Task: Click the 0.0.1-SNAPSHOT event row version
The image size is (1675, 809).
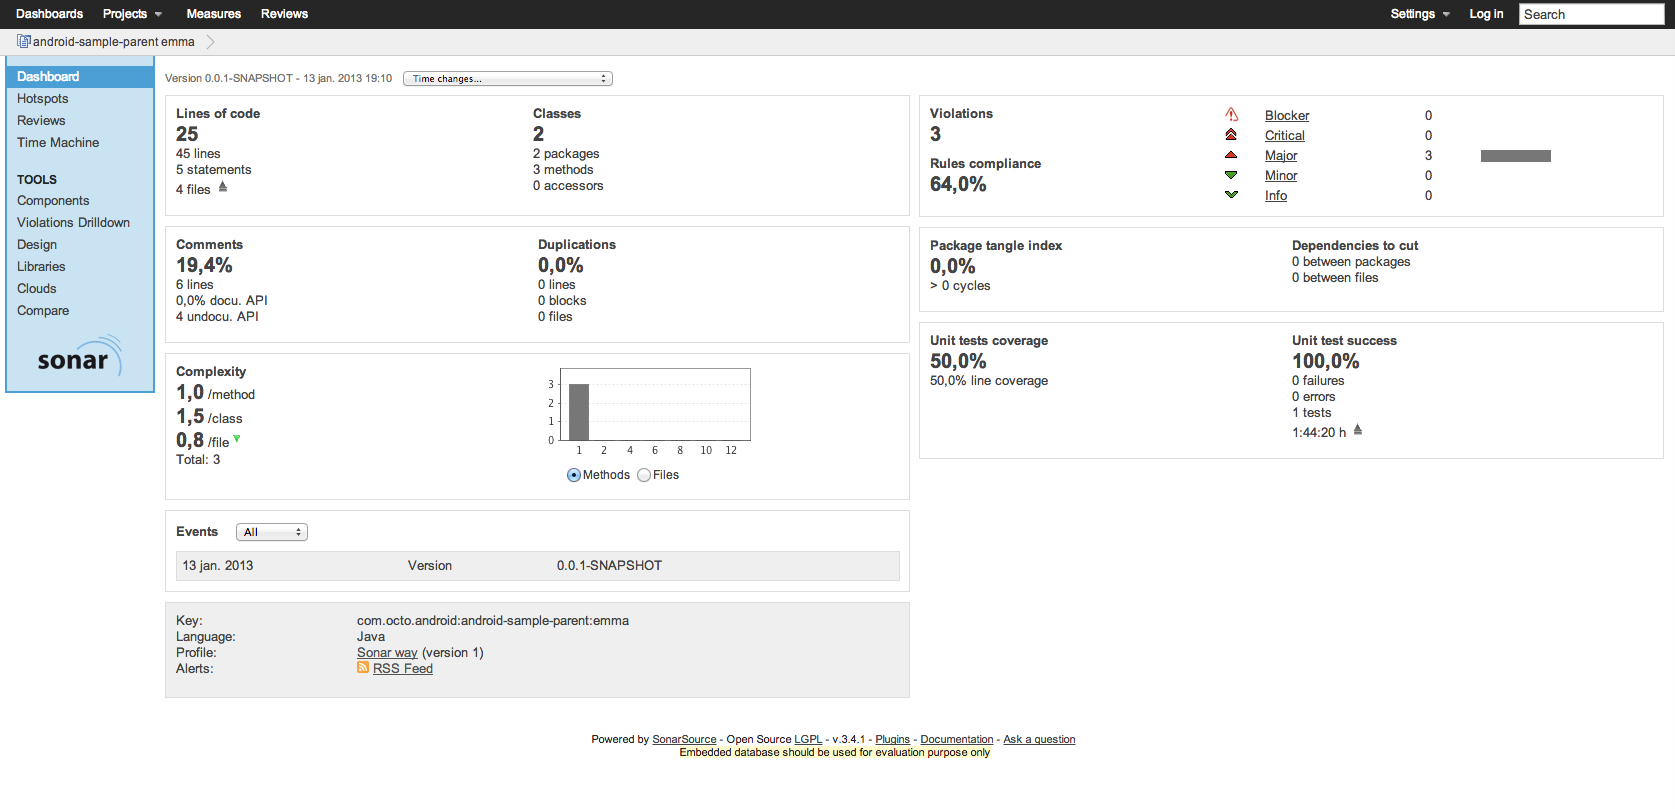Action: pos(609,566)
